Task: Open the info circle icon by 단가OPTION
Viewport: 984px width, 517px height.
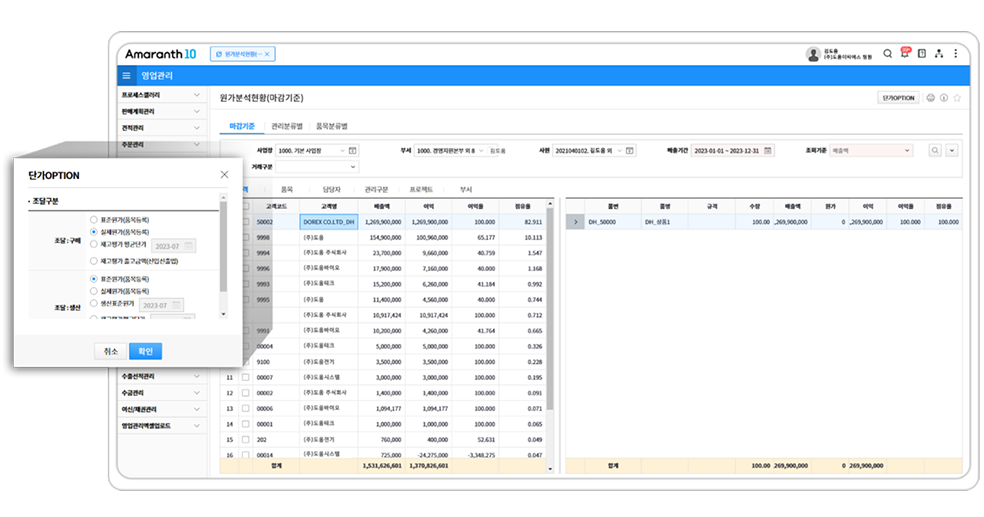Action: coord(944,98)
